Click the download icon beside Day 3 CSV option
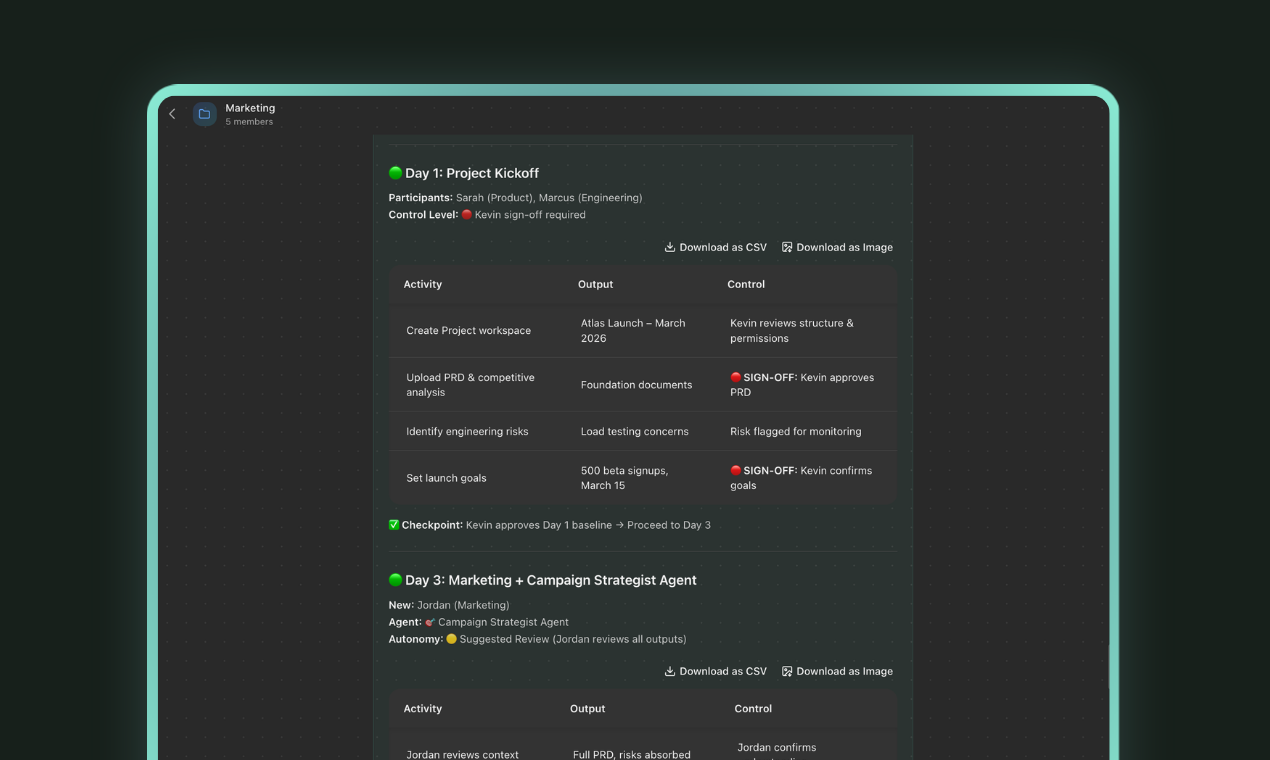 pos(669,671)
